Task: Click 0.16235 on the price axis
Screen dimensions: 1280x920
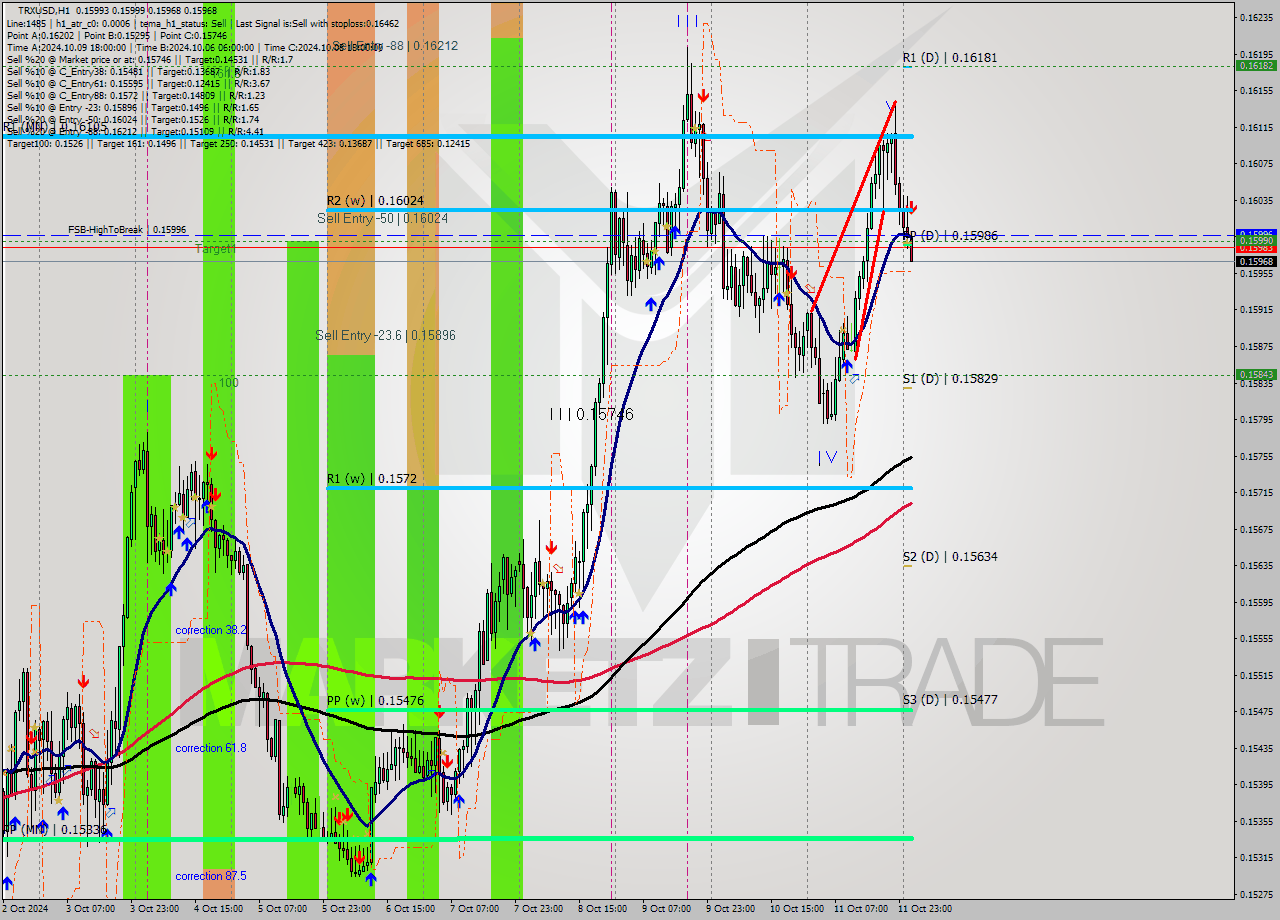Action: point(1255,18)
